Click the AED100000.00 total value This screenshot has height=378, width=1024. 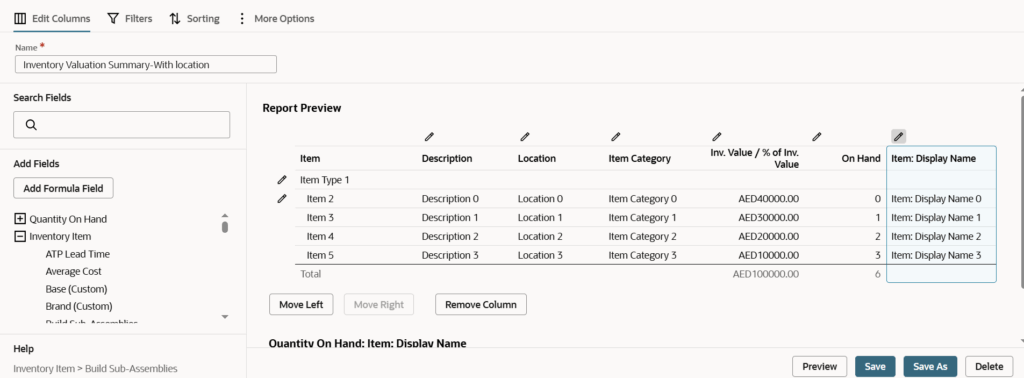(x=766, y=274)
